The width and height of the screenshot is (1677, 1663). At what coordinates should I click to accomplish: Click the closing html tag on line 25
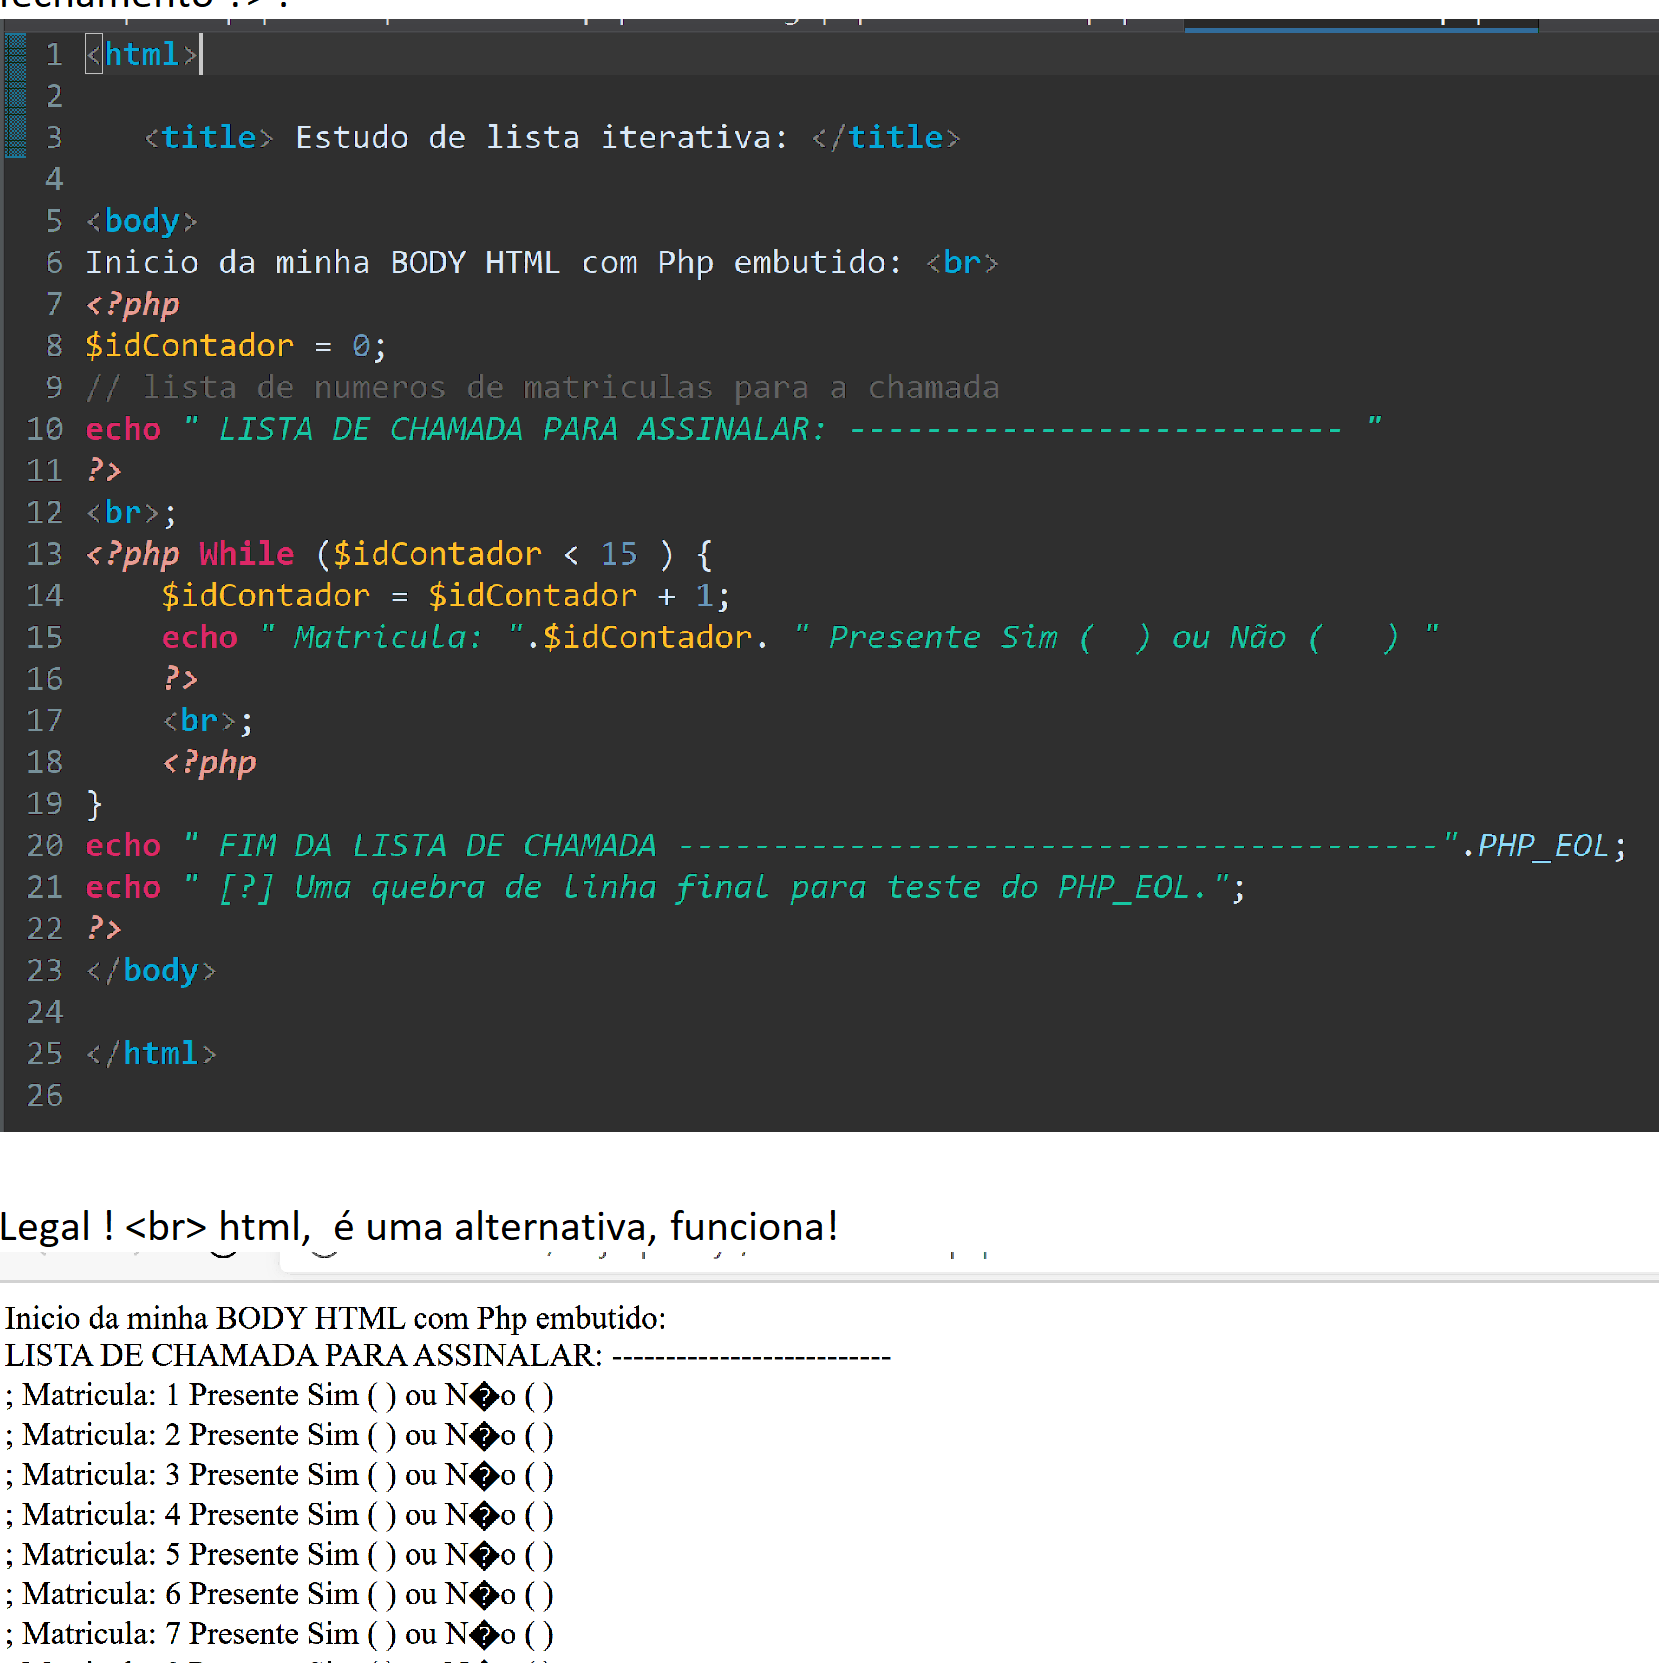[x=151, y=1054]
